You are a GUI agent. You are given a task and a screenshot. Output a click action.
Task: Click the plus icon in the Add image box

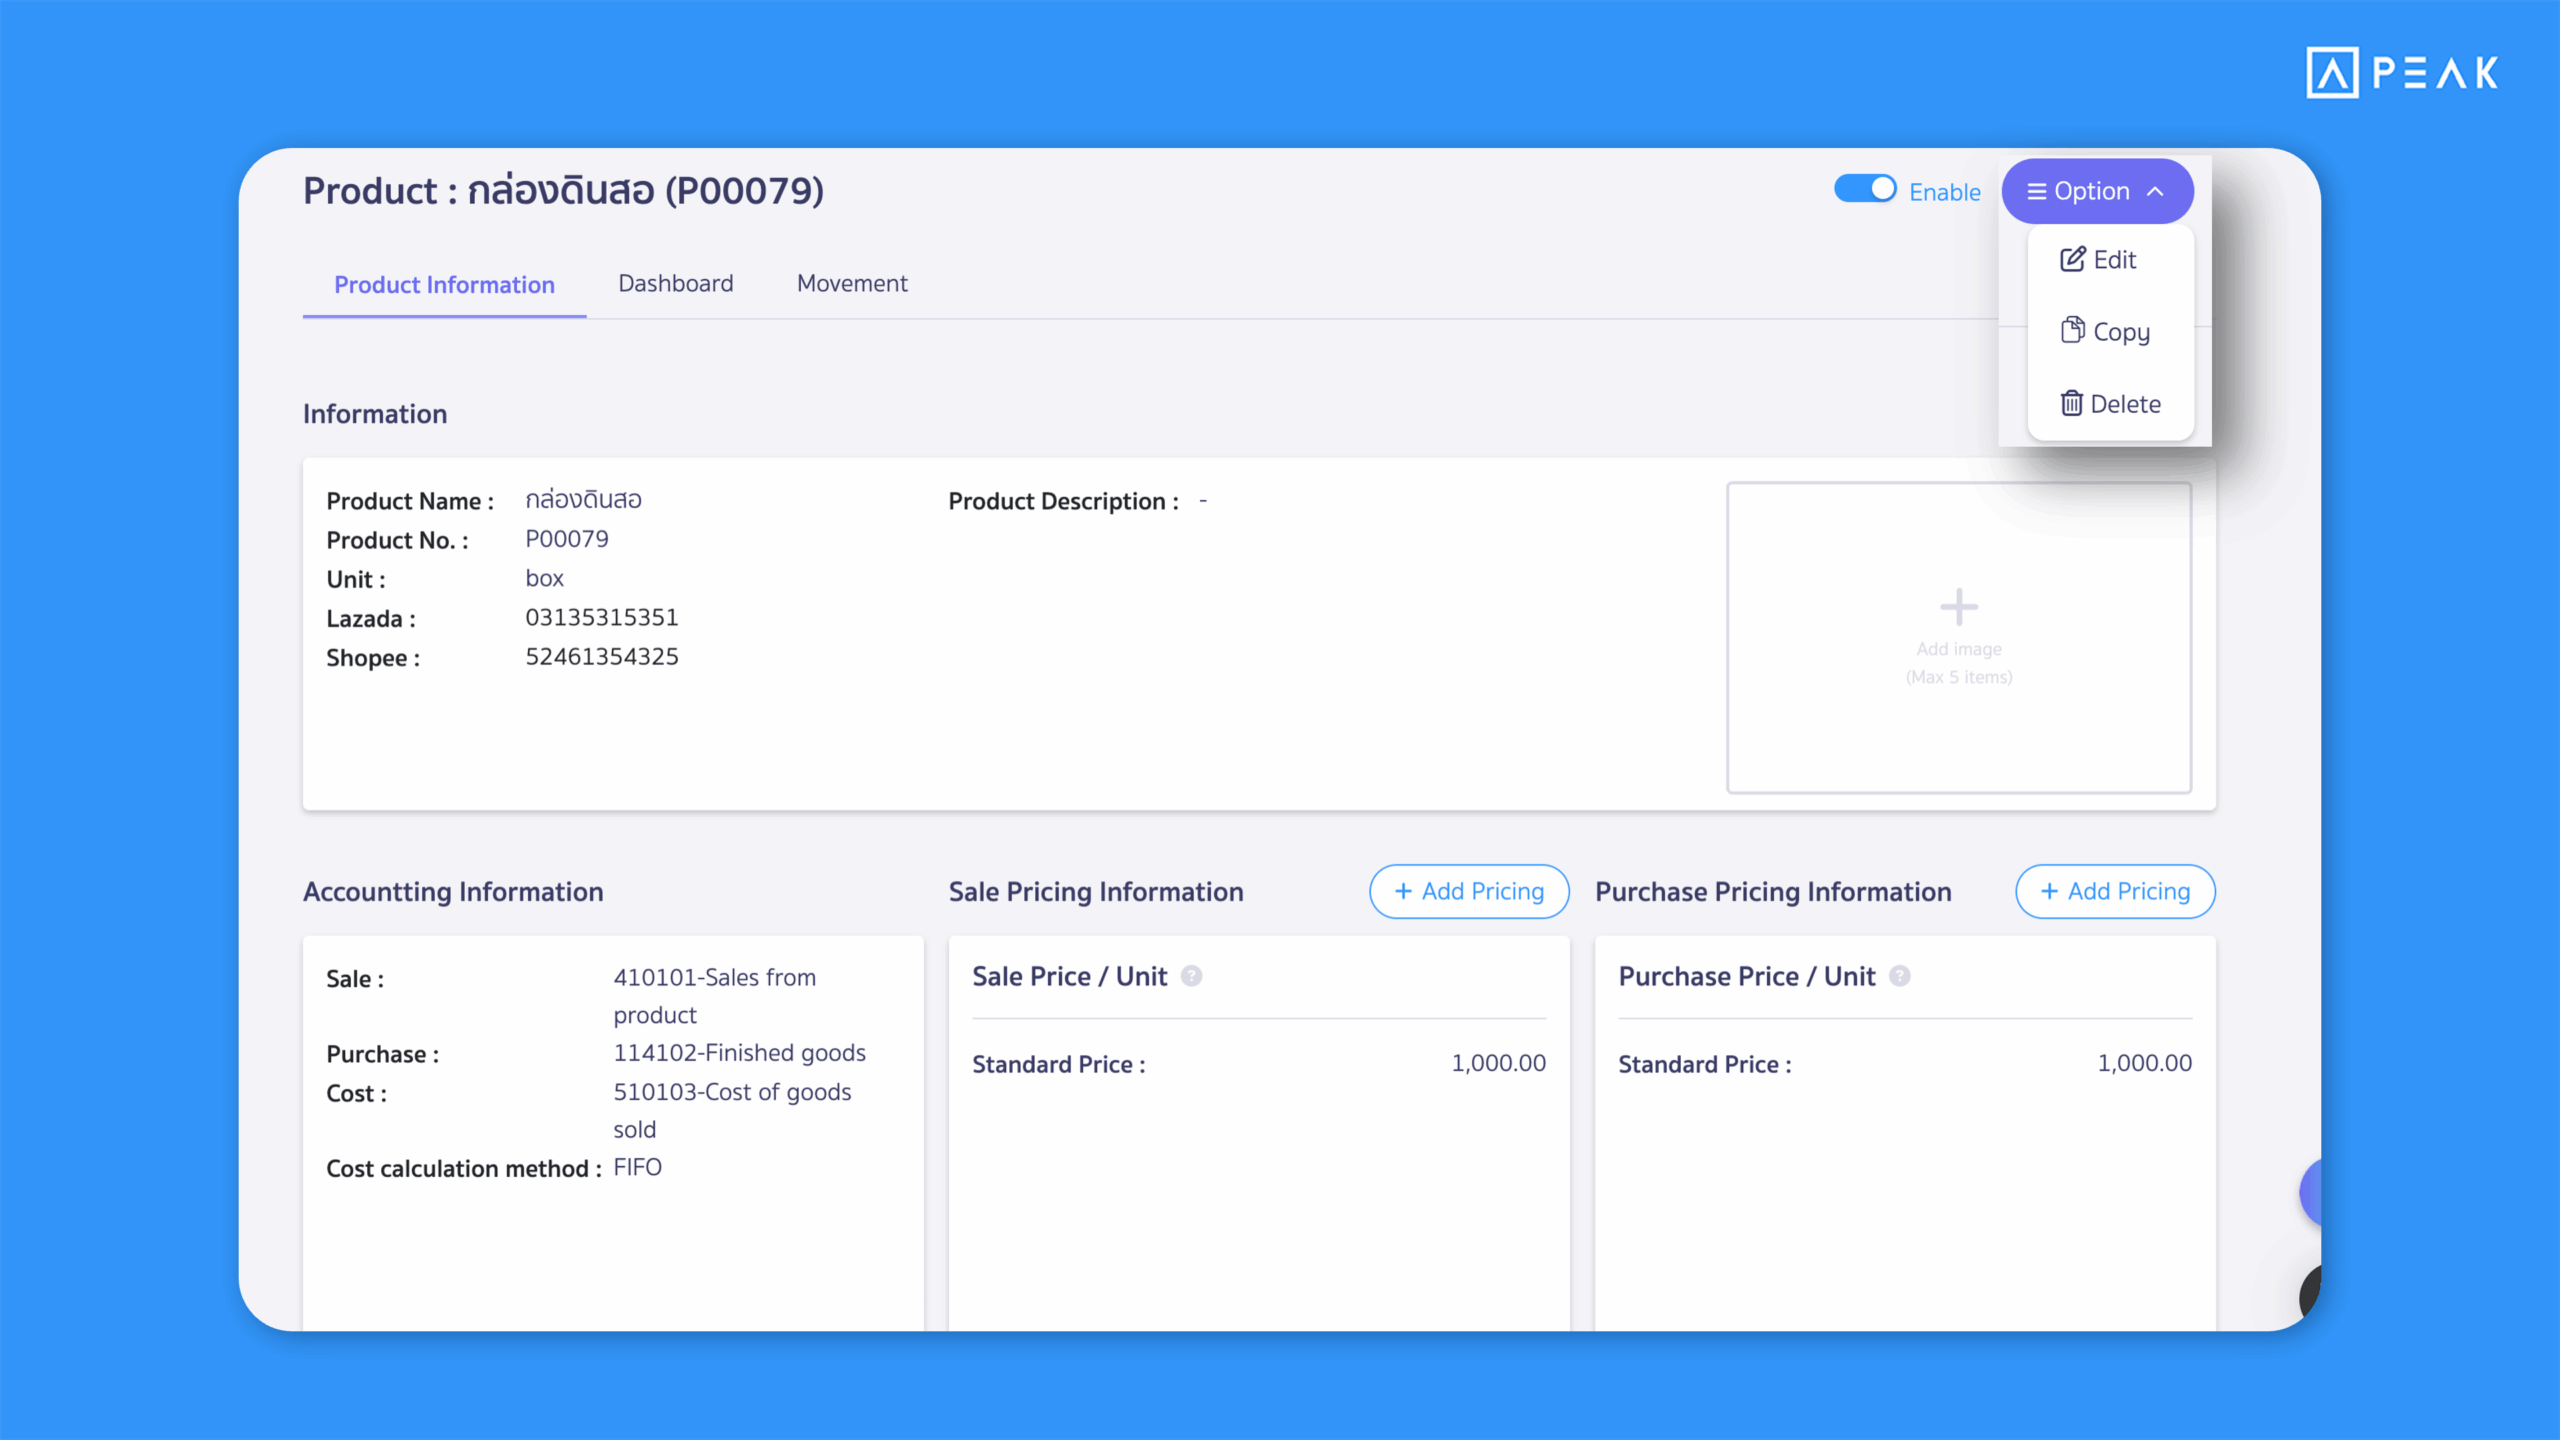point(1958,605)
